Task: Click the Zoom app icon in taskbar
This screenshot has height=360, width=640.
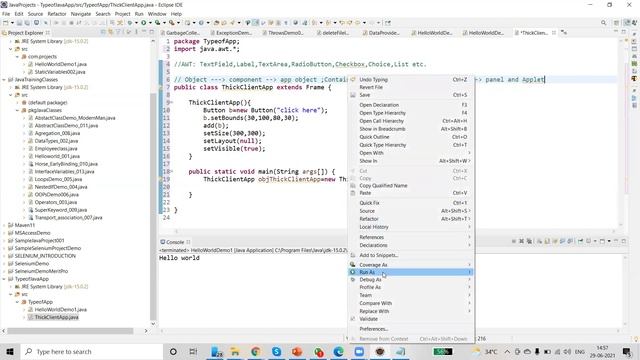Action: 359,351
